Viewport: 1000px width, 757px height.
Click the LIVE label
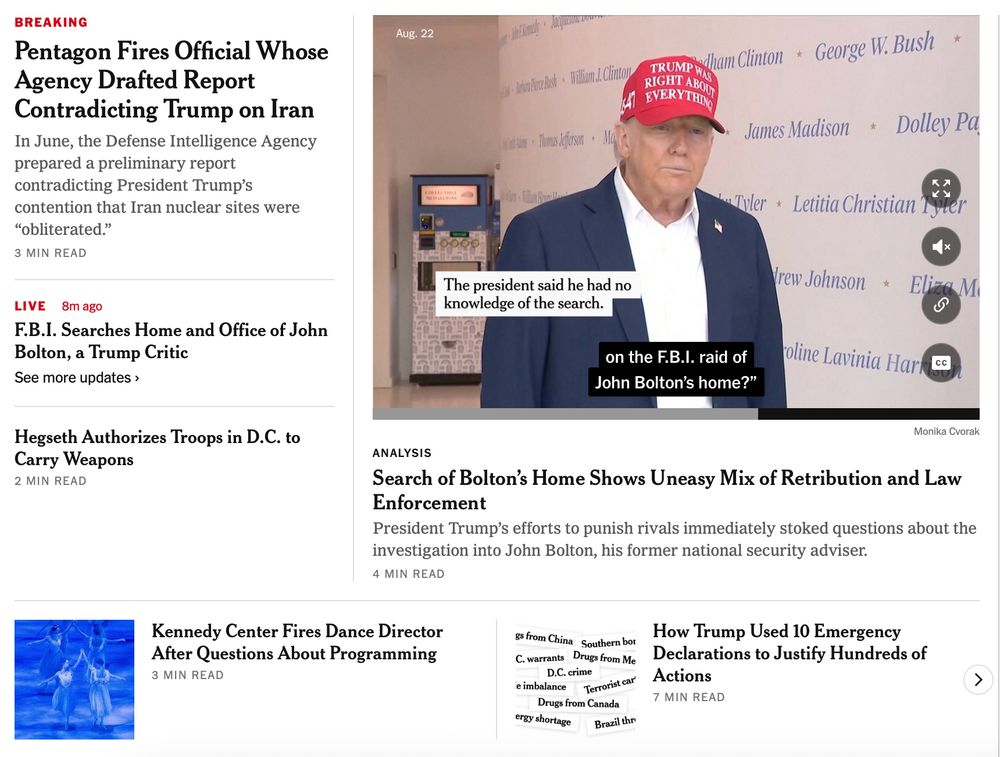tap(30, 306)
